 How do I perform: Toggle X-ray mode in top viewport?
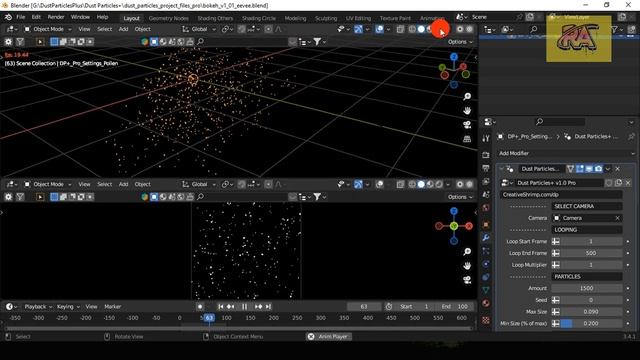point(400,29)
